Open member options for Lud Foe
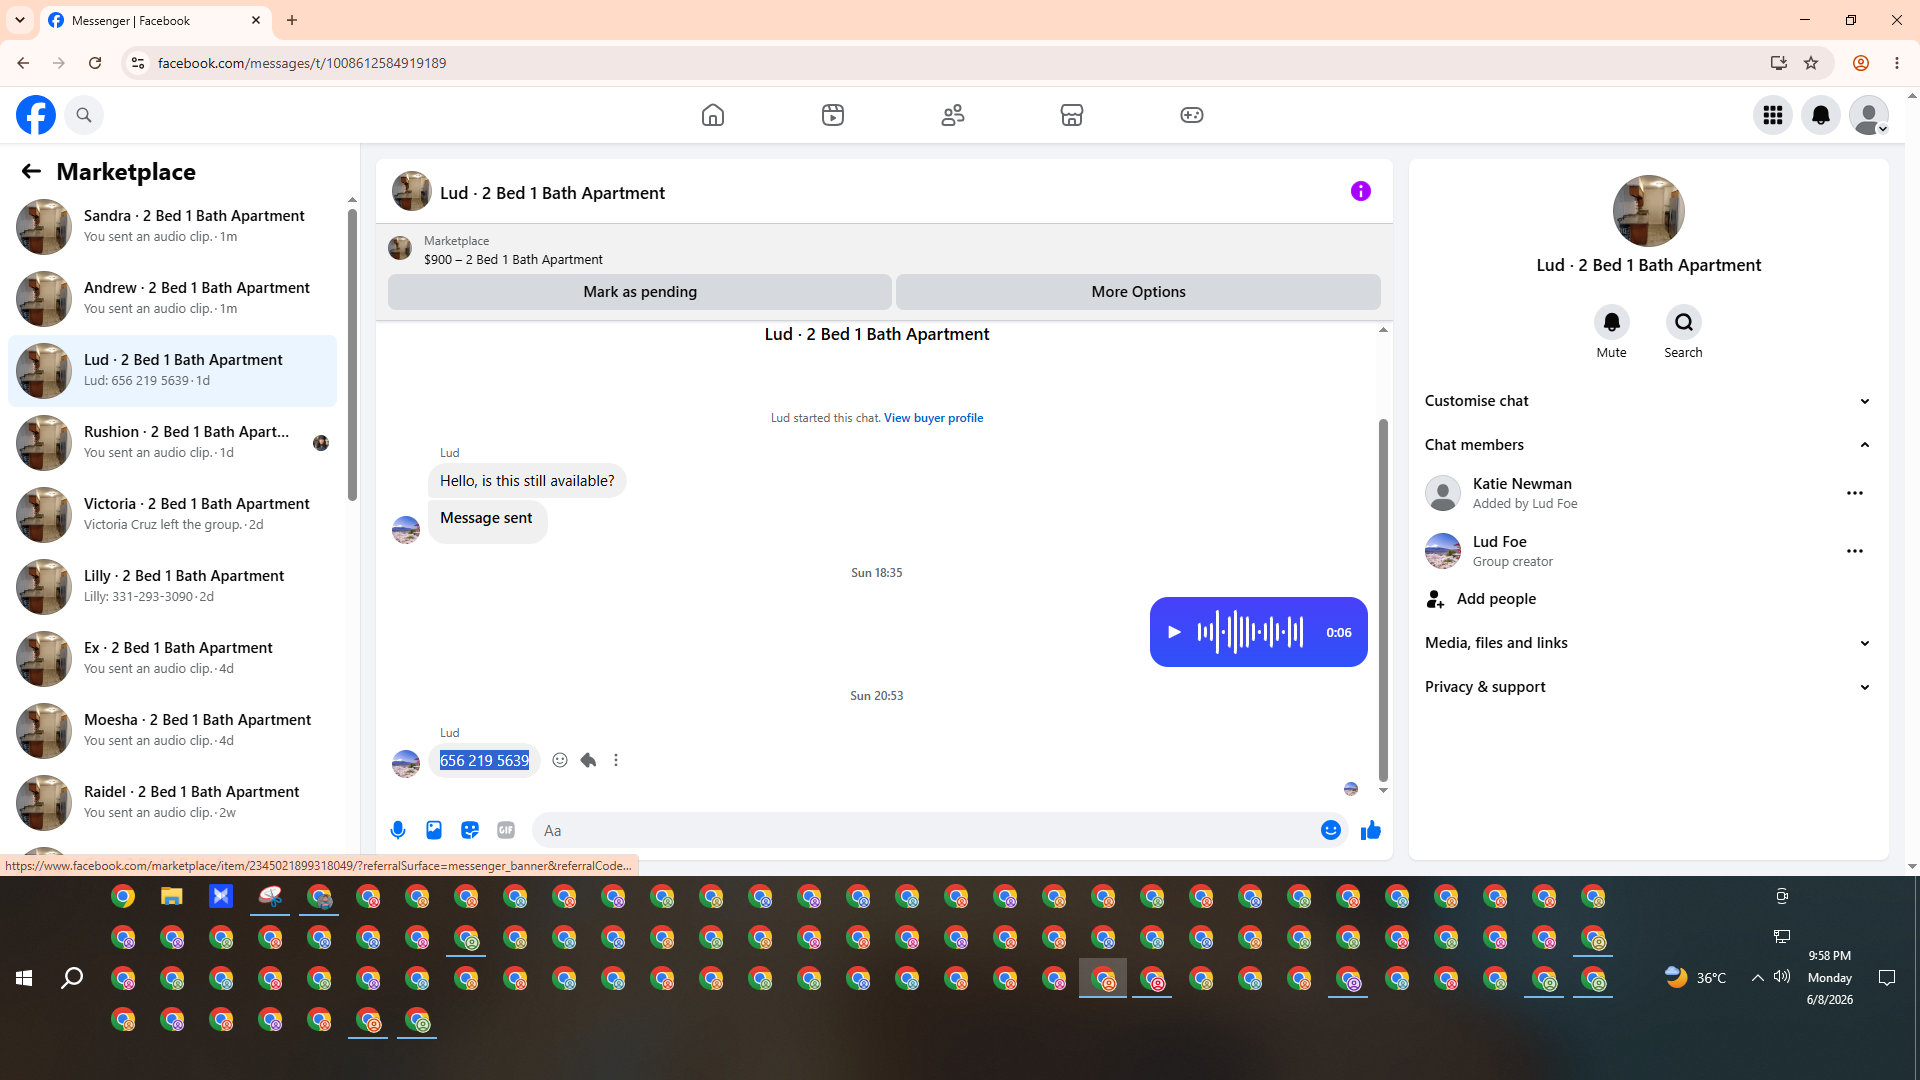Image resolution: width=1920 pixels, height=1080 pixels. [1855, 551]
